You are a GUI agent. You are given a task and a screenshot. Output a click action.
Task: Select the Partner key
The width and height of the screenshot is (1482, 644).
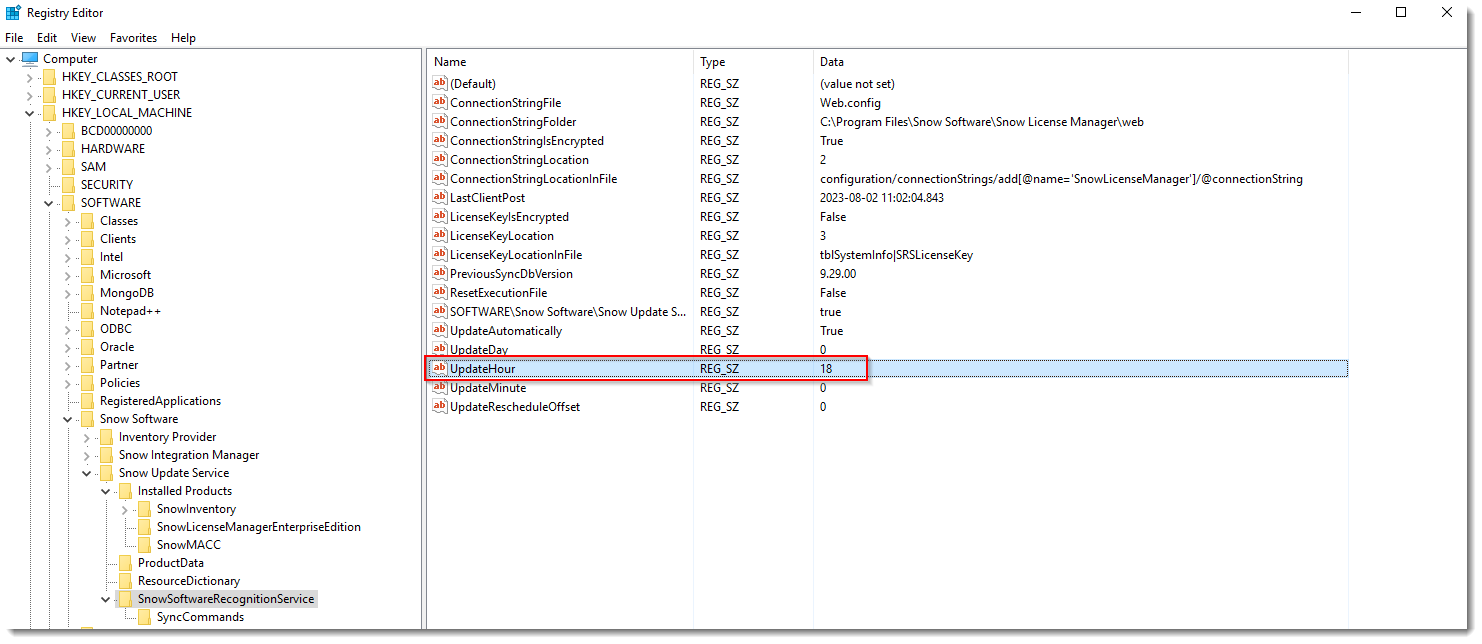pyautogui.click(x=119, y=365)
